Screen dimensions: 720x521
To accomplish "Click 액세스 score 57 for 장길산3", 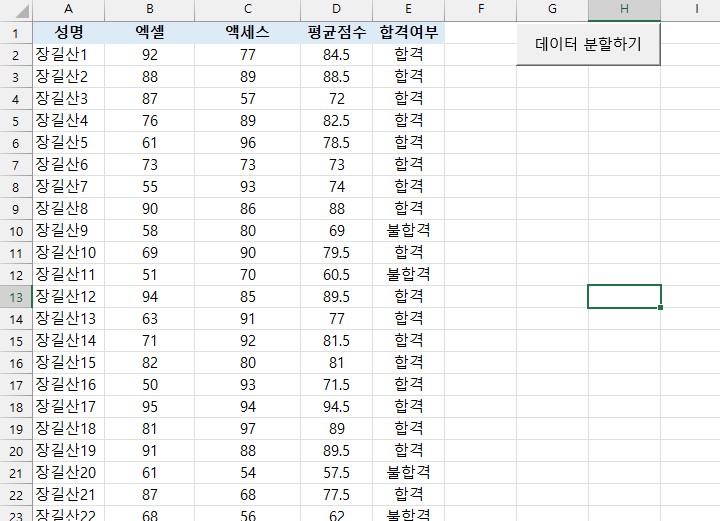I will [x=248, y=99].
